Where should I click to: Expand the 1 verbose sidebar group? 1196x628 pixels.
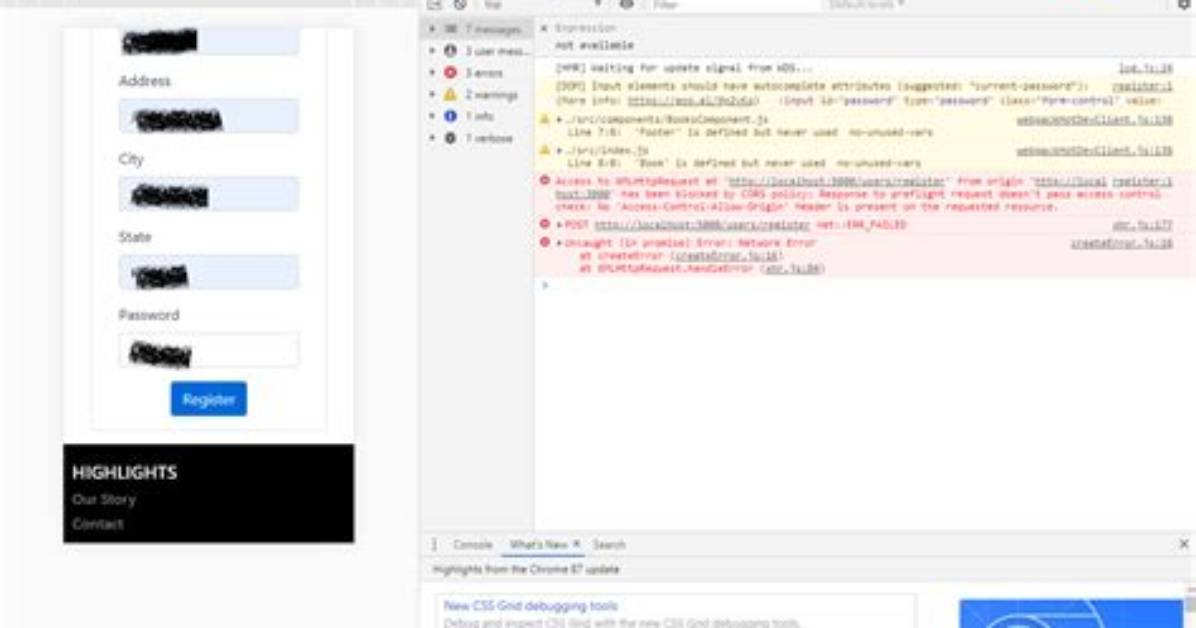pos(432,138)
